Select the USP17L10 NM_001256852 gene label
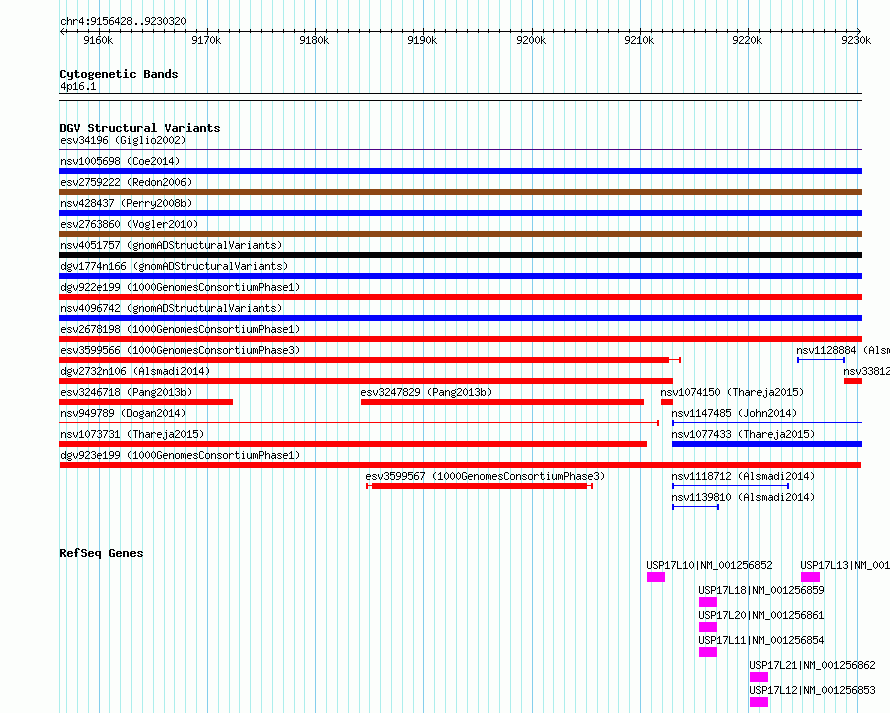 coord(710,565)
